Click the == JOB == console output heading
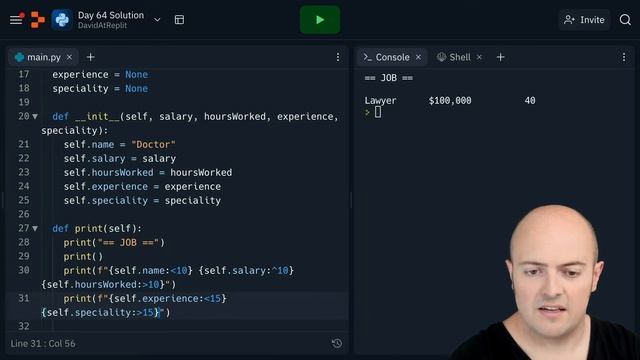640x360 pixels. pyautogui.click(x=389, y=78)
